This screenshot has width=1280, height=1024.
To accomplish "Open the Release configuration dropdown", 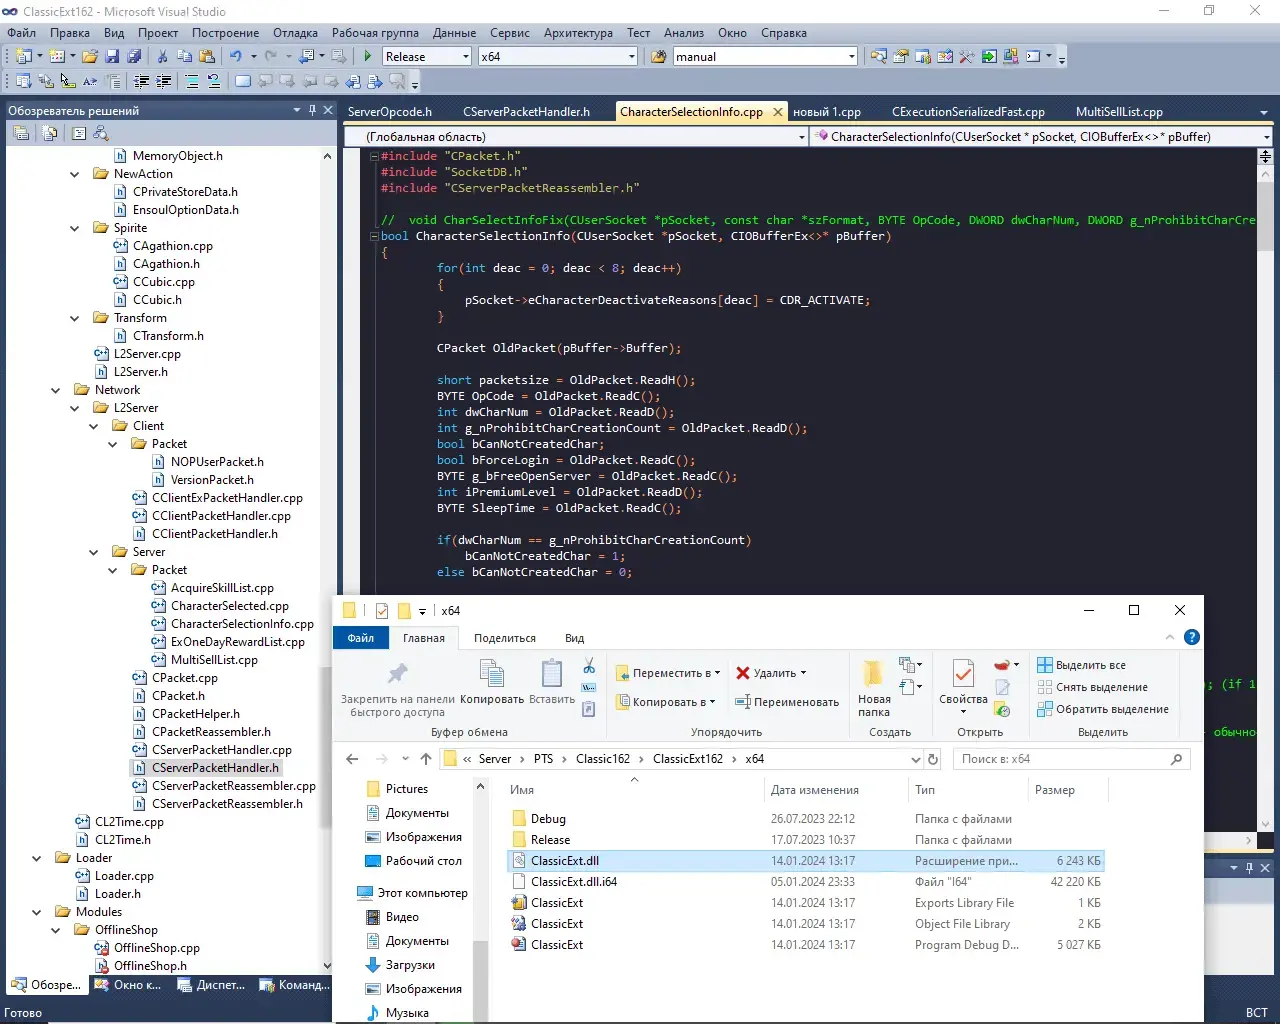I will coord(465,57).
